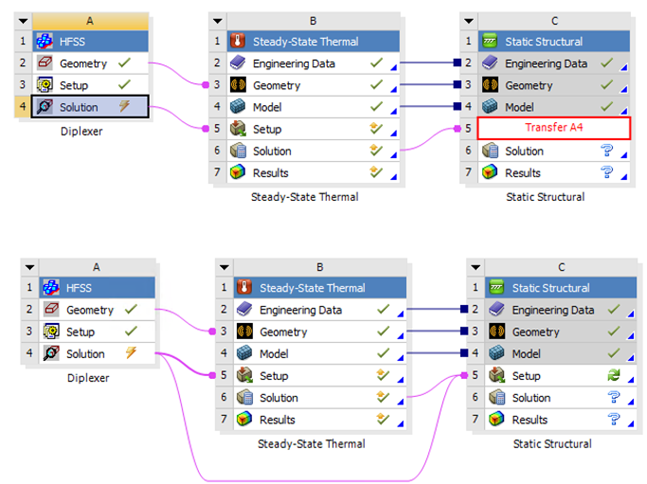Click Diplexer system name under lower HFSS block
The image size is (647, 484).
tap(88, 378)
